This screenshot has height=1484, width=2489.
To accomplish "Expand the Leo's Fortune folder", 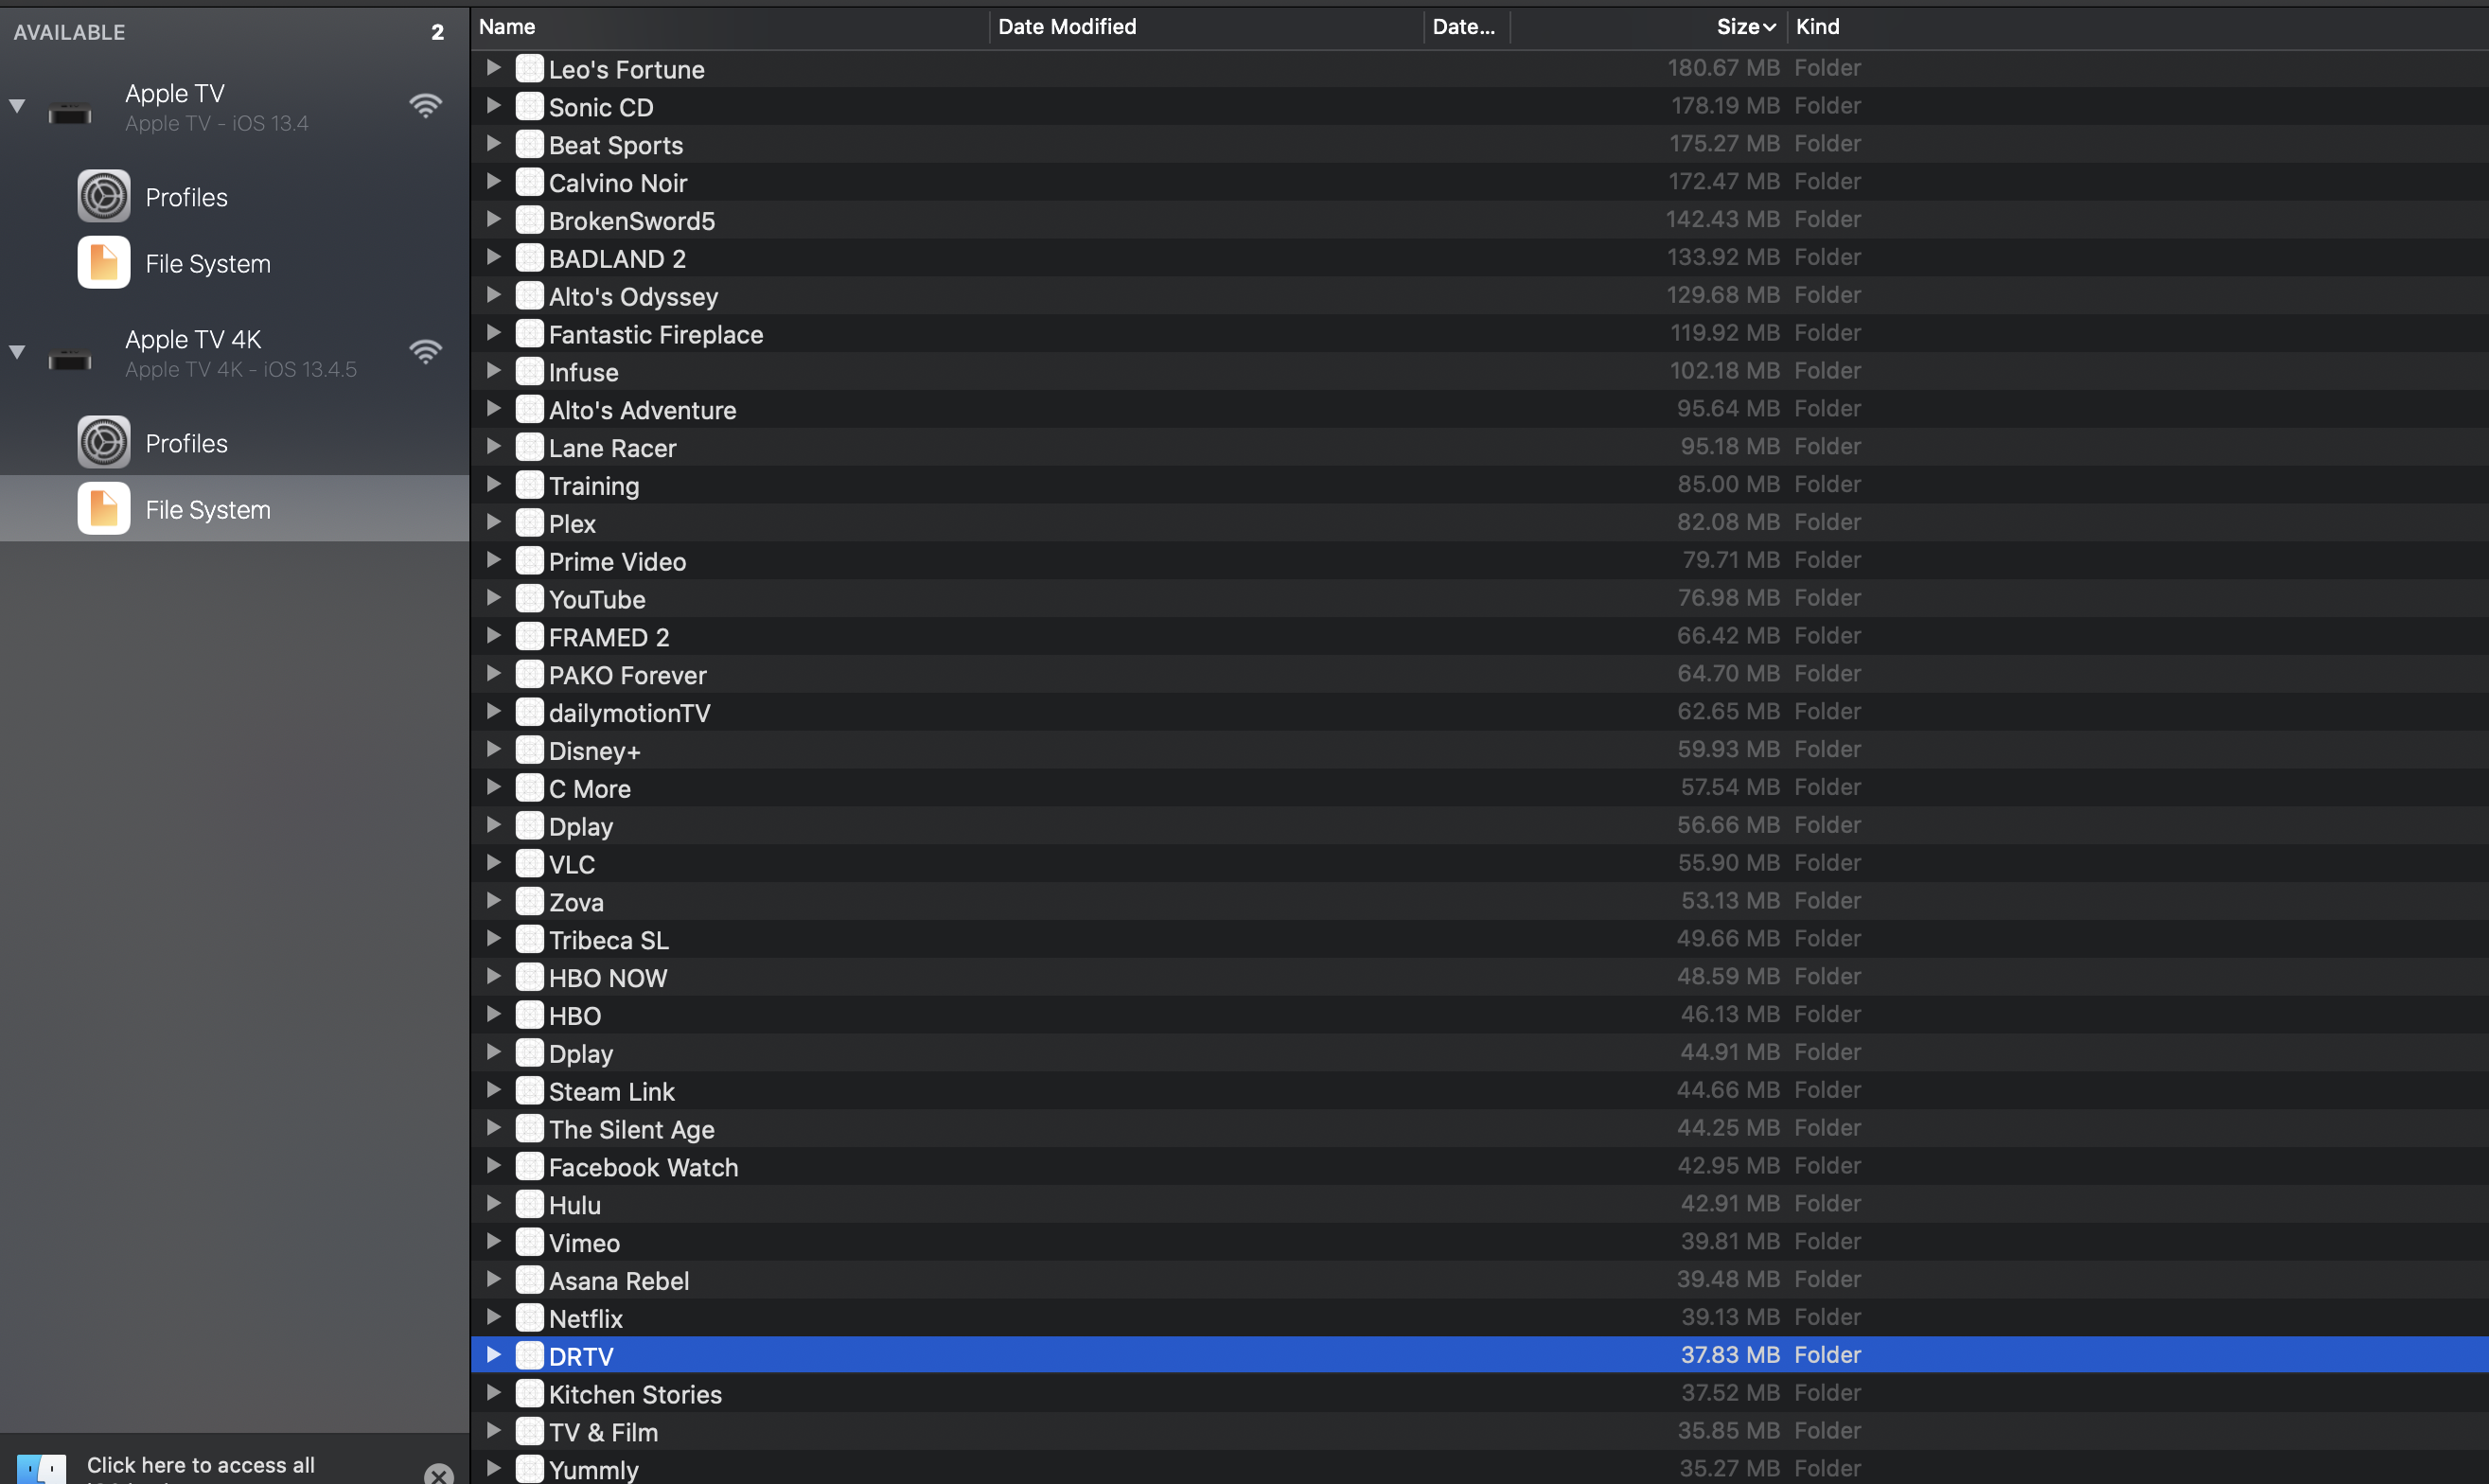I will [x=493, y=67].
